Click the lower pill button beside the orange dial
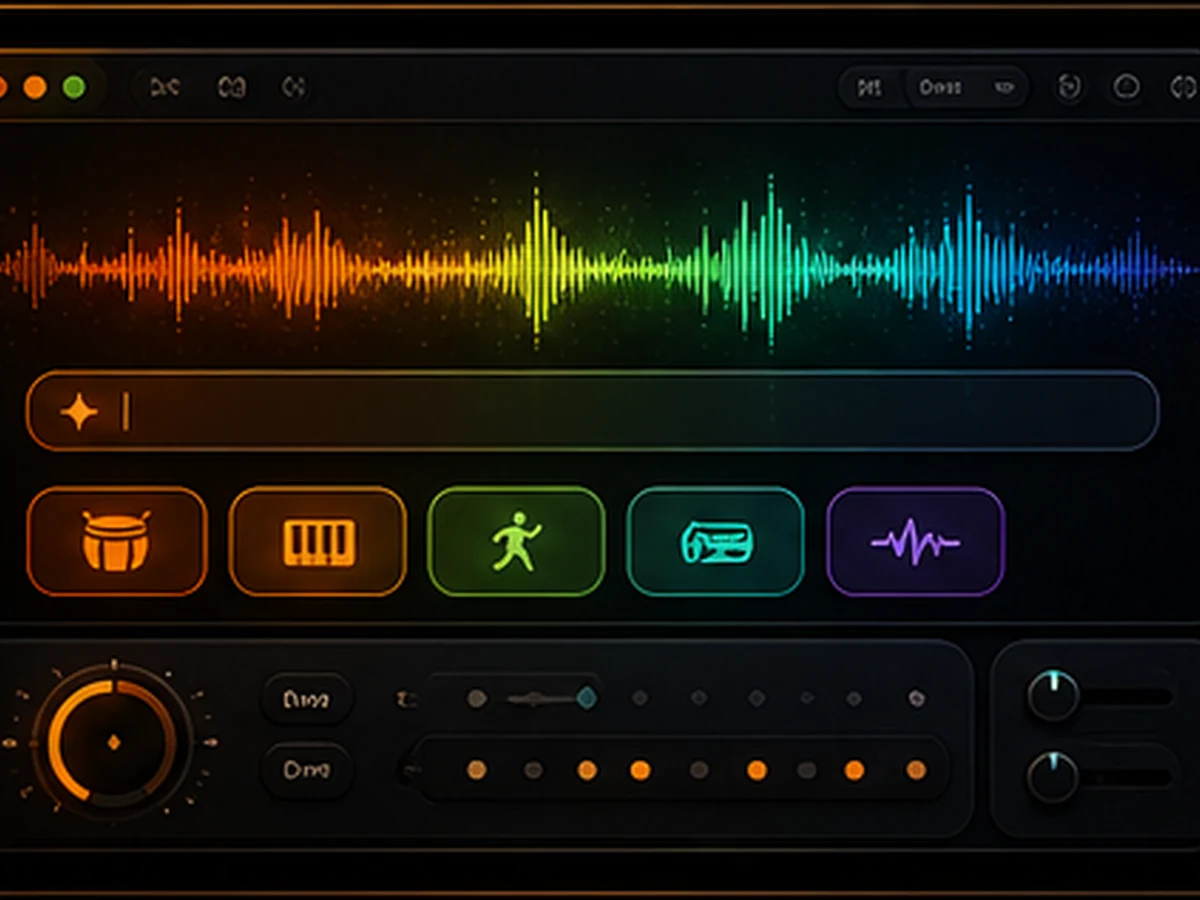Viewport: 1200px width, 900px height. click(307, 770)
